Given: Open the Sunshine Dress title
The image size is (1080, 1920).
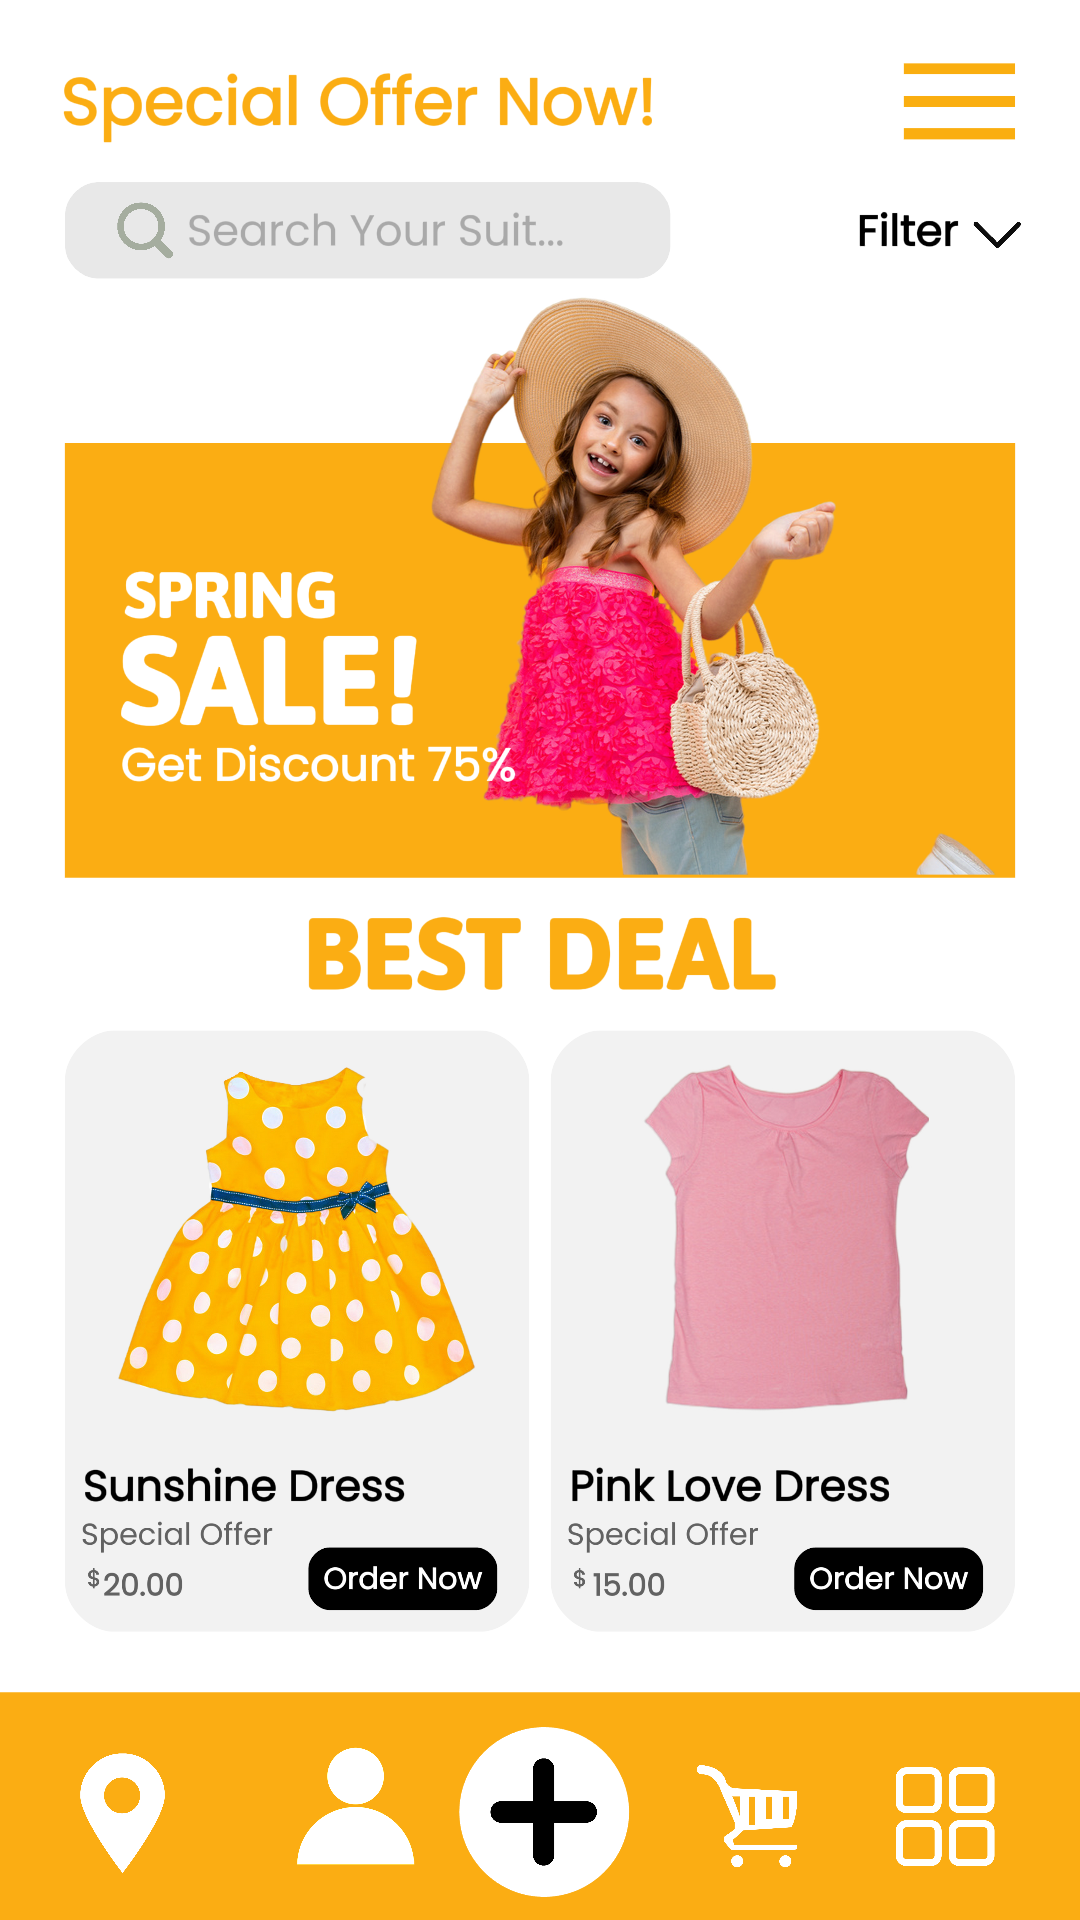Looking at the screenshot, I should pos(244,1486).
